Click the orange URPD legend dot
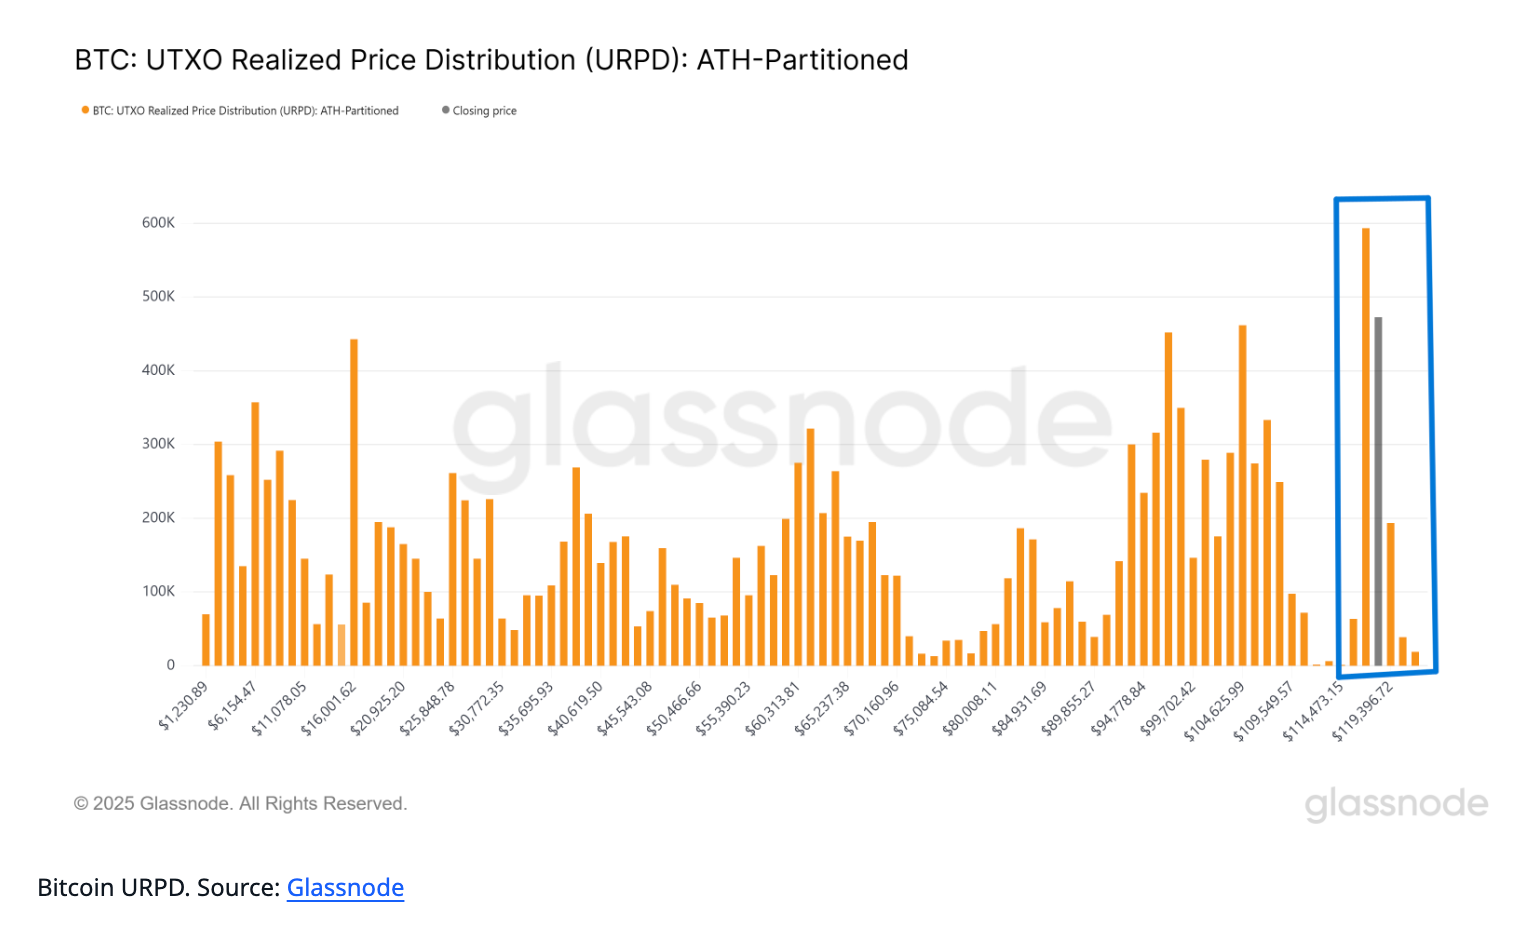Viewport: 1532px width, 944px height. click(x=85, y=110)
